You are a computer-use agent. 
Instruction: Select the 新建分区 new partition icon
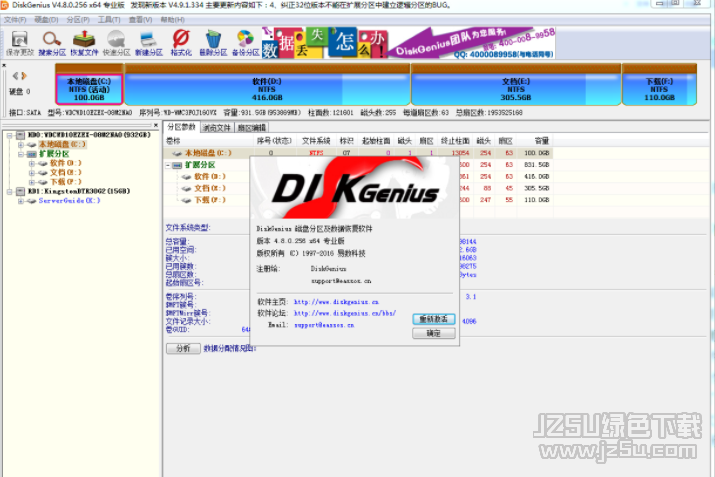pos(149,43)
